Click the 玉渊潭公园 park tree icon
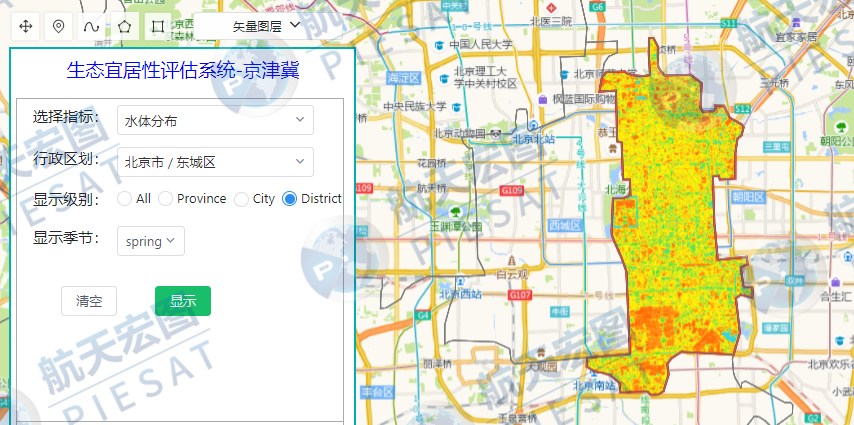The height and width of the screenshot is (425, 854). pos(455,211)
